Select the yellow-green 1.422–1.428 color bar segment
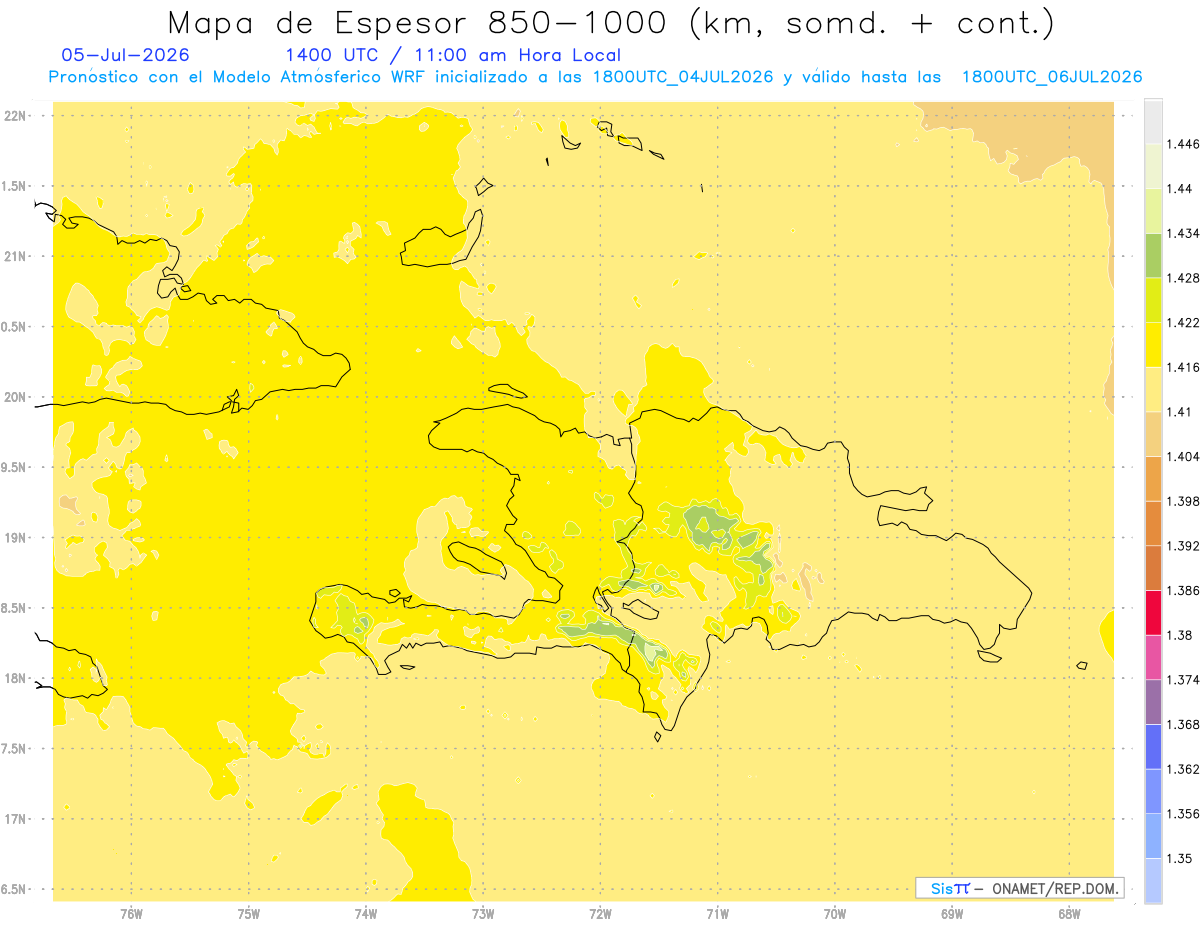The height and width of the screenshot is (927, 1200). click(1153, 300)
